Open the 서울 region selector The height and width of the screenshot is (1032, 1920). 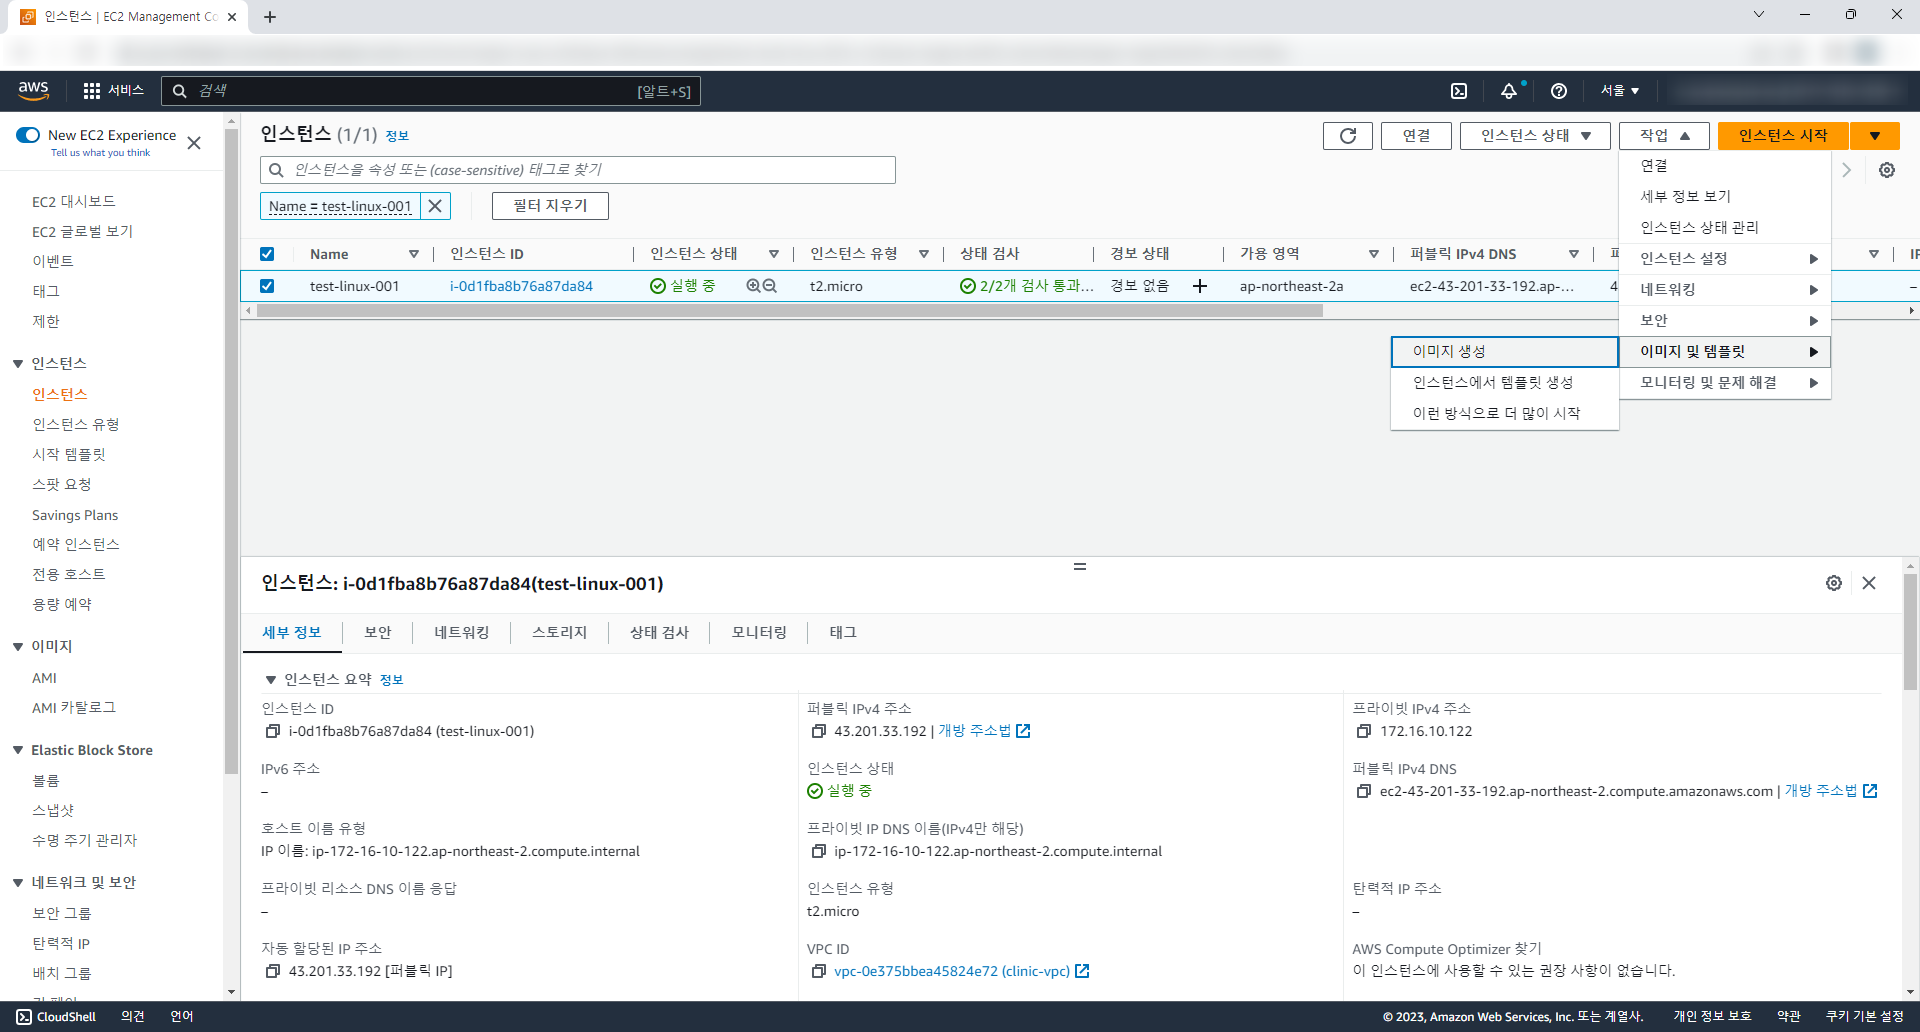(1620, 91)
